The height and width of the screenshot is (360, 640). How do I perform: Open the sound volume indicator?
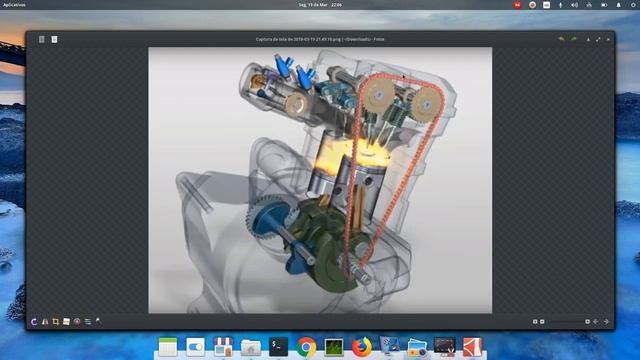click(x=575, y=5)
